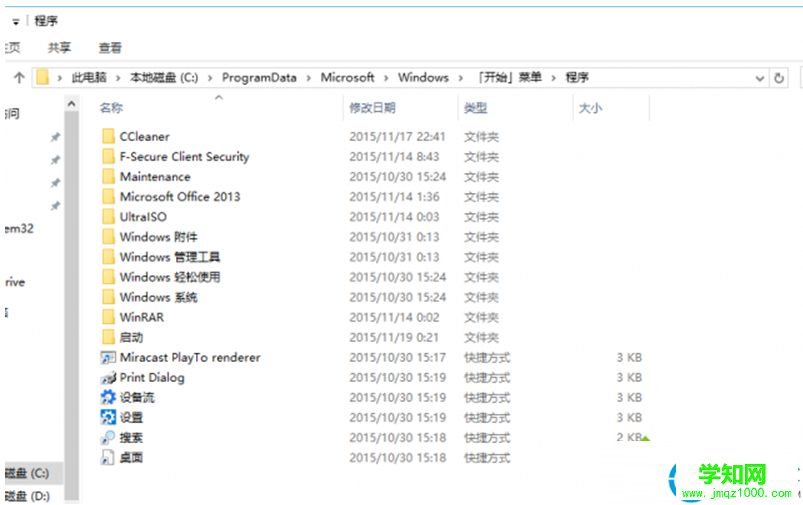Viewport: 803px width, 505px height.
Task: Click the date 2015/11/17 22:41 cell
Action: pyautogui.click(x=397, y=137)
